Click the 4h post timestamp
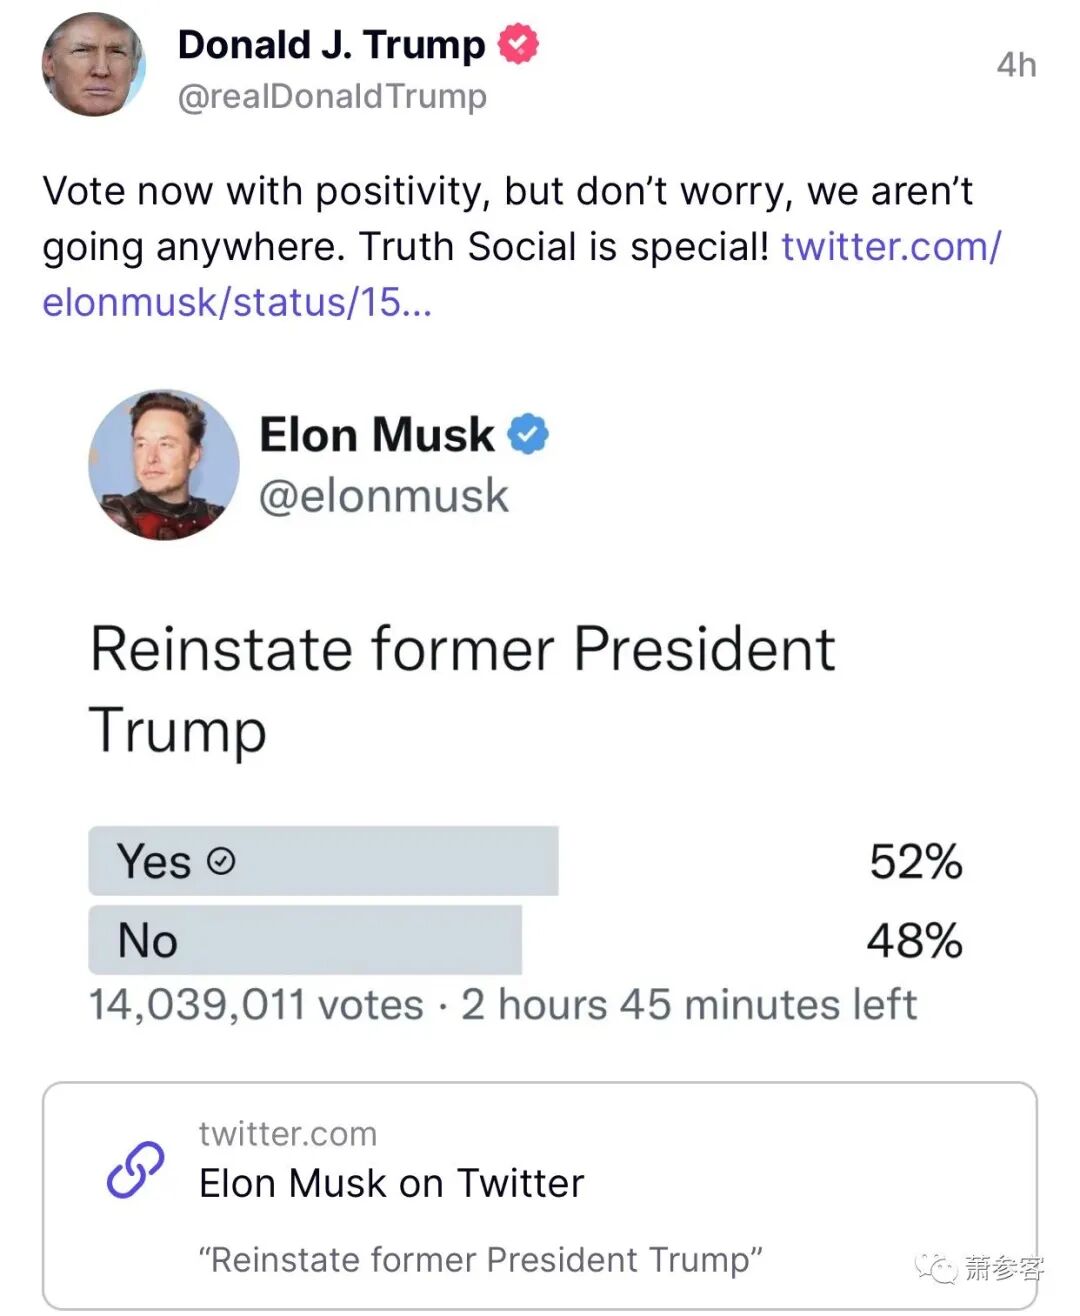The height and width of the screenshot is (1316, 1080). click(x=1015, y=65)
